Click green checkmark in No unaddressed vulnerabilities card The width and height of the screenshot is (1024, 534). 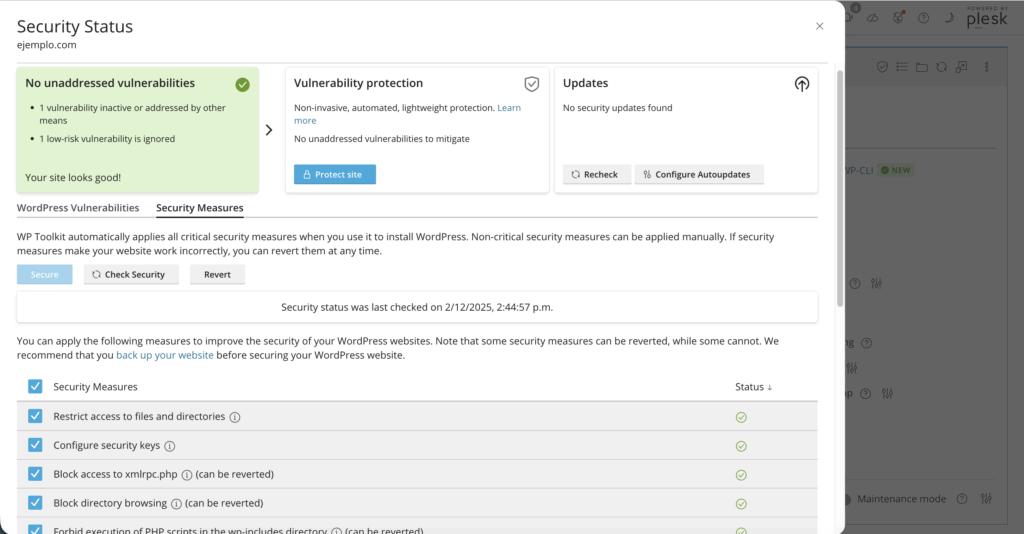point(242,84)
